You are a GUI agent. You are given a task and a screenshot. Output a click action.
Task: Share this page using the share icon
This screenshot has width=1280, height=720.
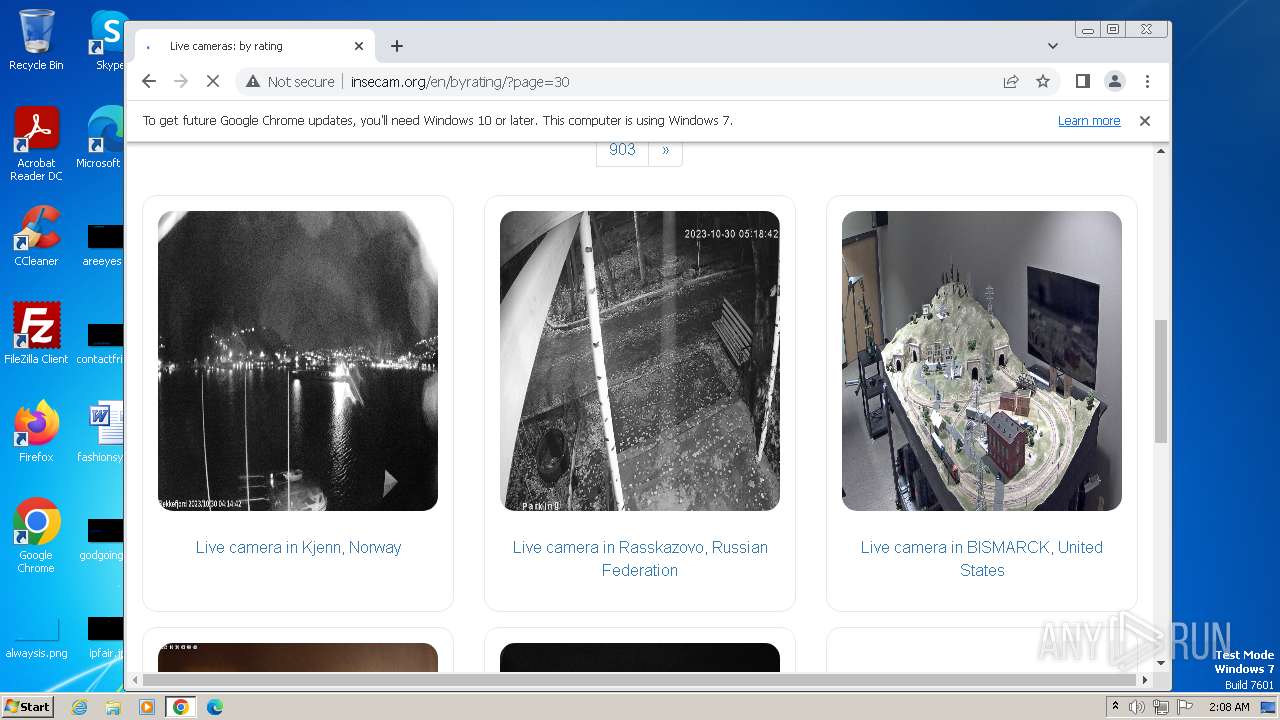click(x=1011, y=82)
